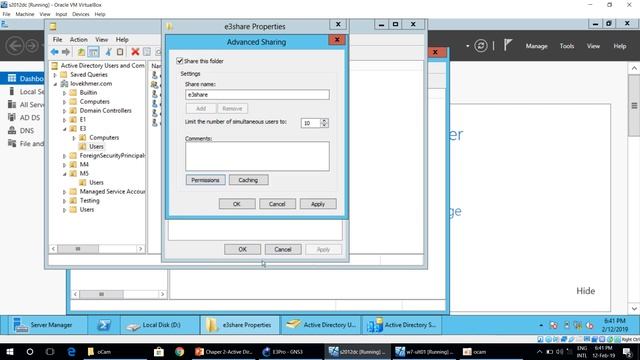The height and width of the screenshot is (360, 640).
Task: Click the Comments text box
Action: coord(257,156)
